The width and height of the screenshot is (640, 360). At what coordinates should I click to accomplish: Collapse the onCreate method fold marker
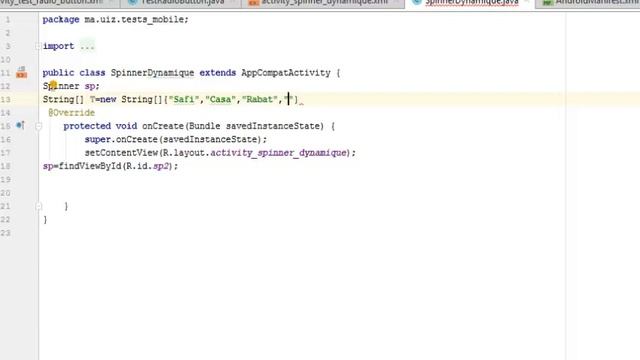tap(38, 126)
